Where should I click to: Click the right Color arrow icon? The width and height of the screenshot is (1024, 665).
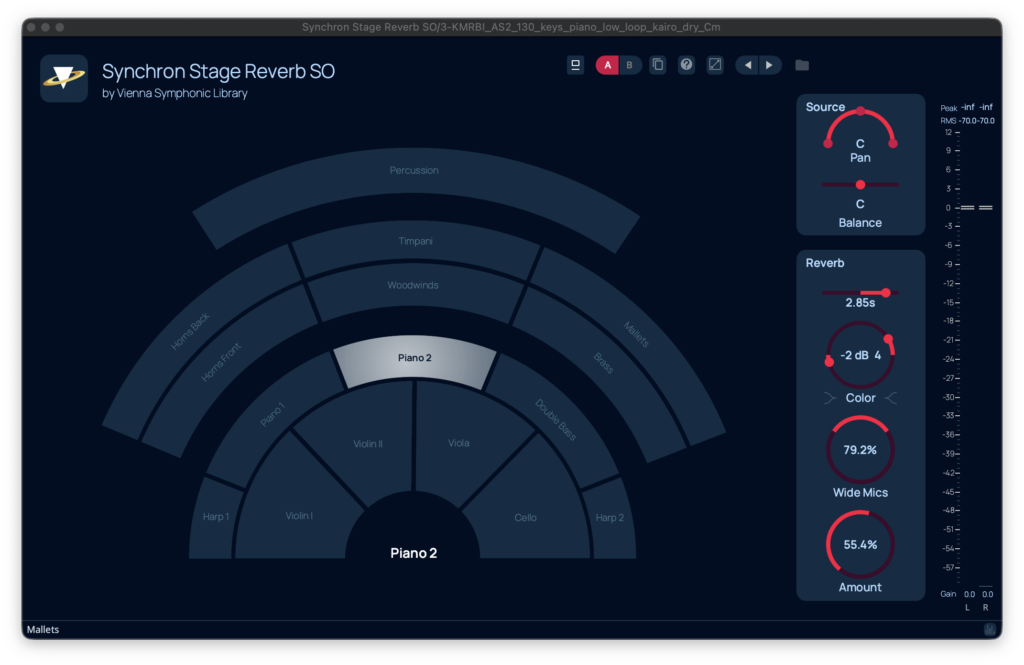(891, 398)
